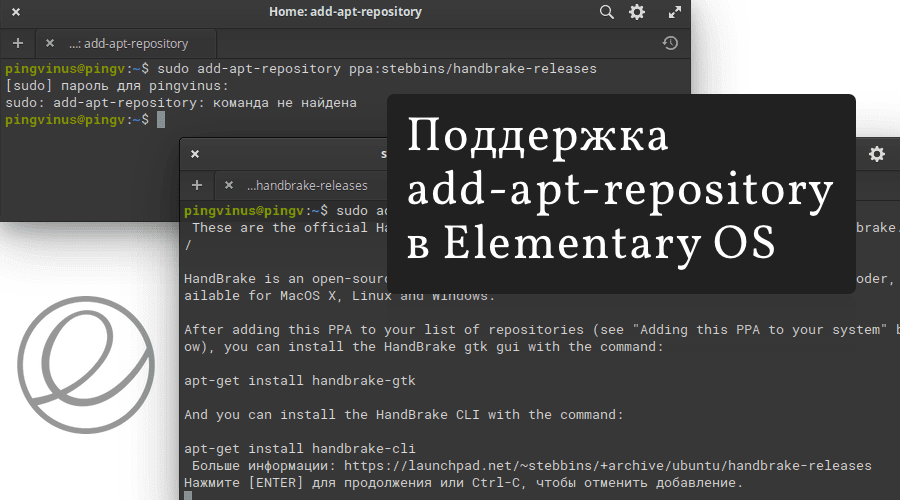This screenshot has height=500, width=900.
Task: Add new tab in handbrake-releases terminal
Action: pos(197,185)
